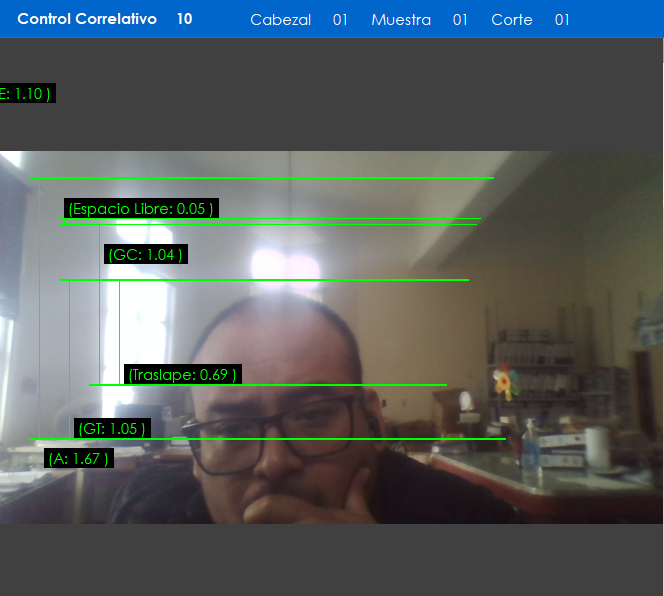
Task: Select the Cabezal value 01
Action: (x=340, y=20)
